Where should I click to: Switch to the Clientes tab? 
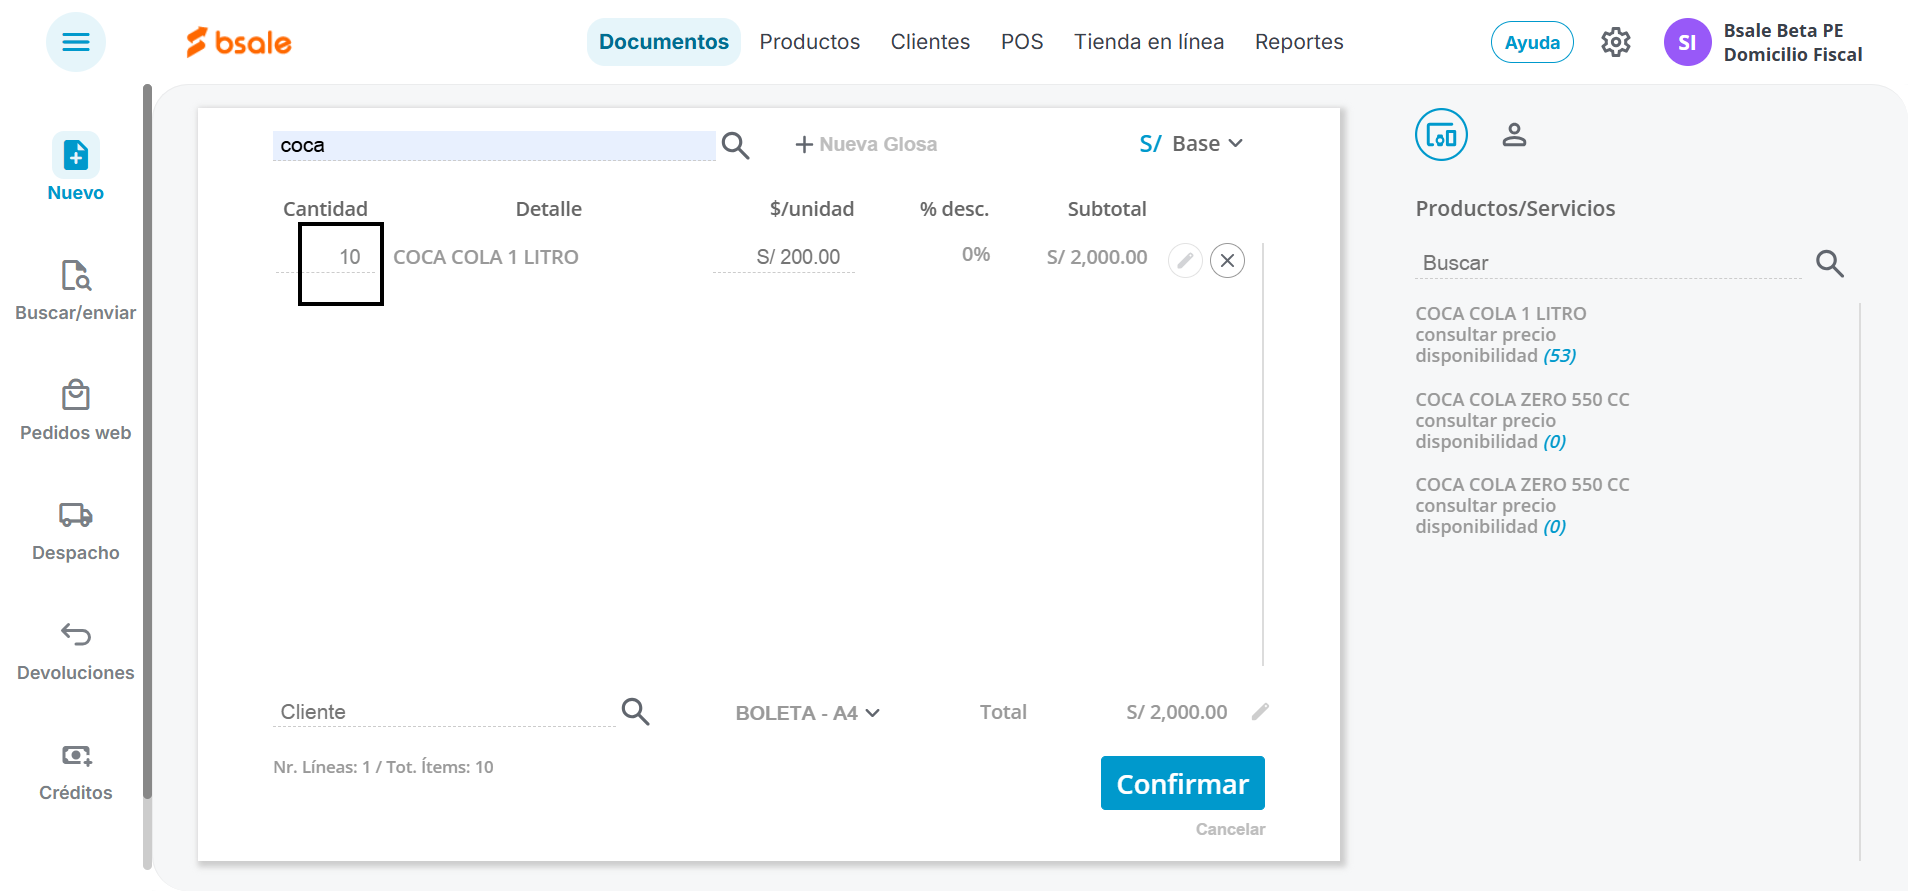[x=930, y=42]
